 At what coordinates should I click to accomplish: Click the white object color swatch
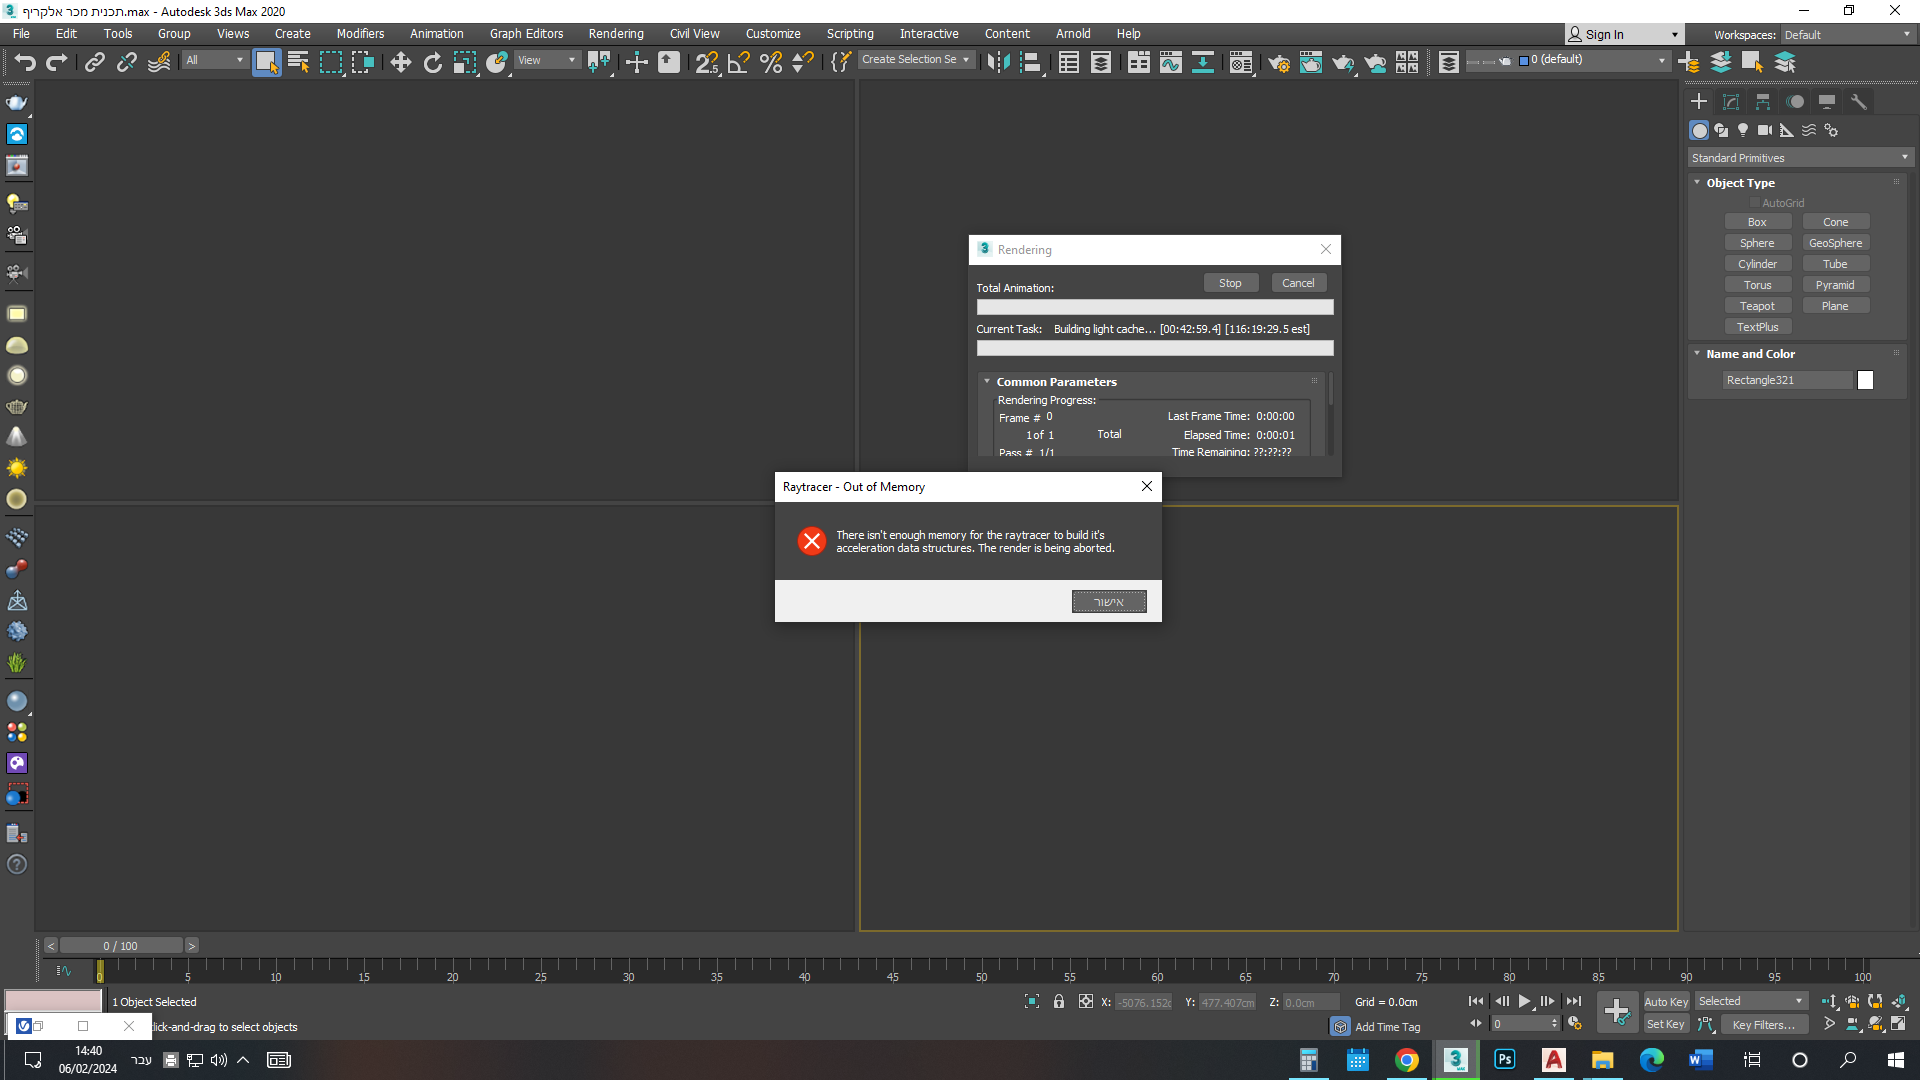point(1865,380)
